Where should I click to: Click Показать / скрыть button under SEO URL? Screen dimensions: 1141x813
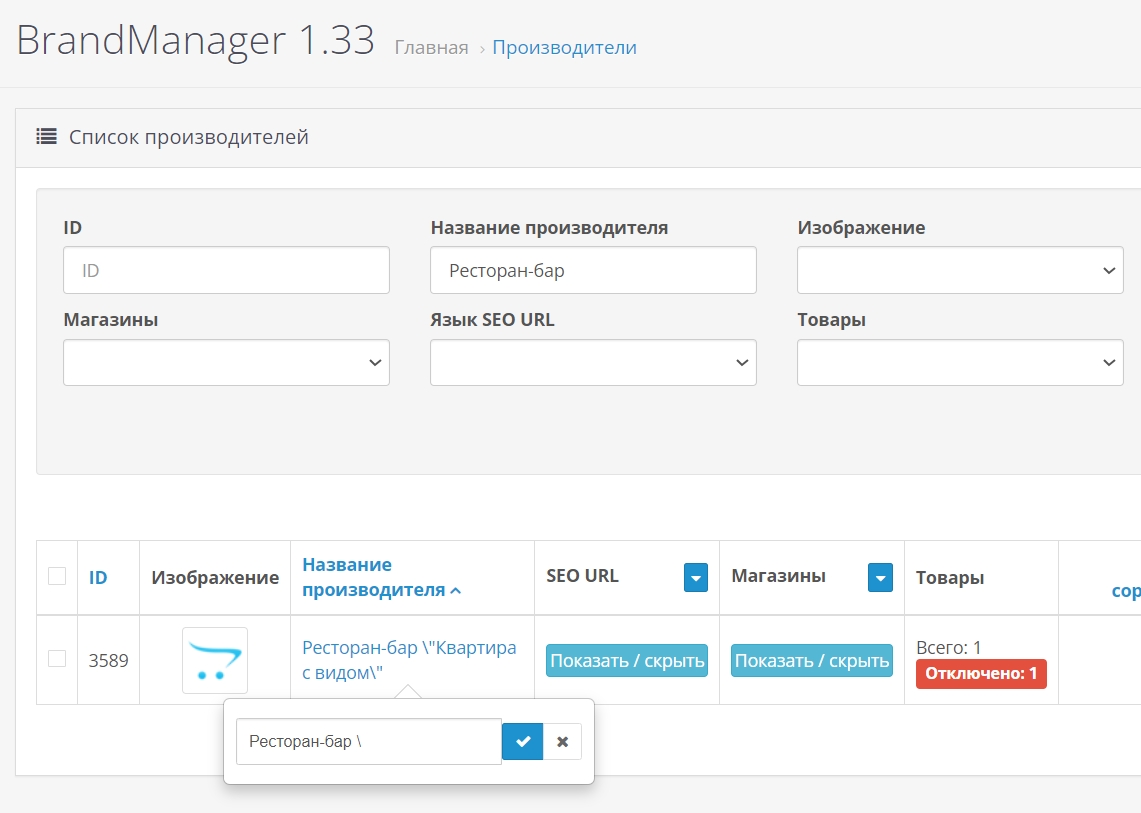click(x=627, y=661)
